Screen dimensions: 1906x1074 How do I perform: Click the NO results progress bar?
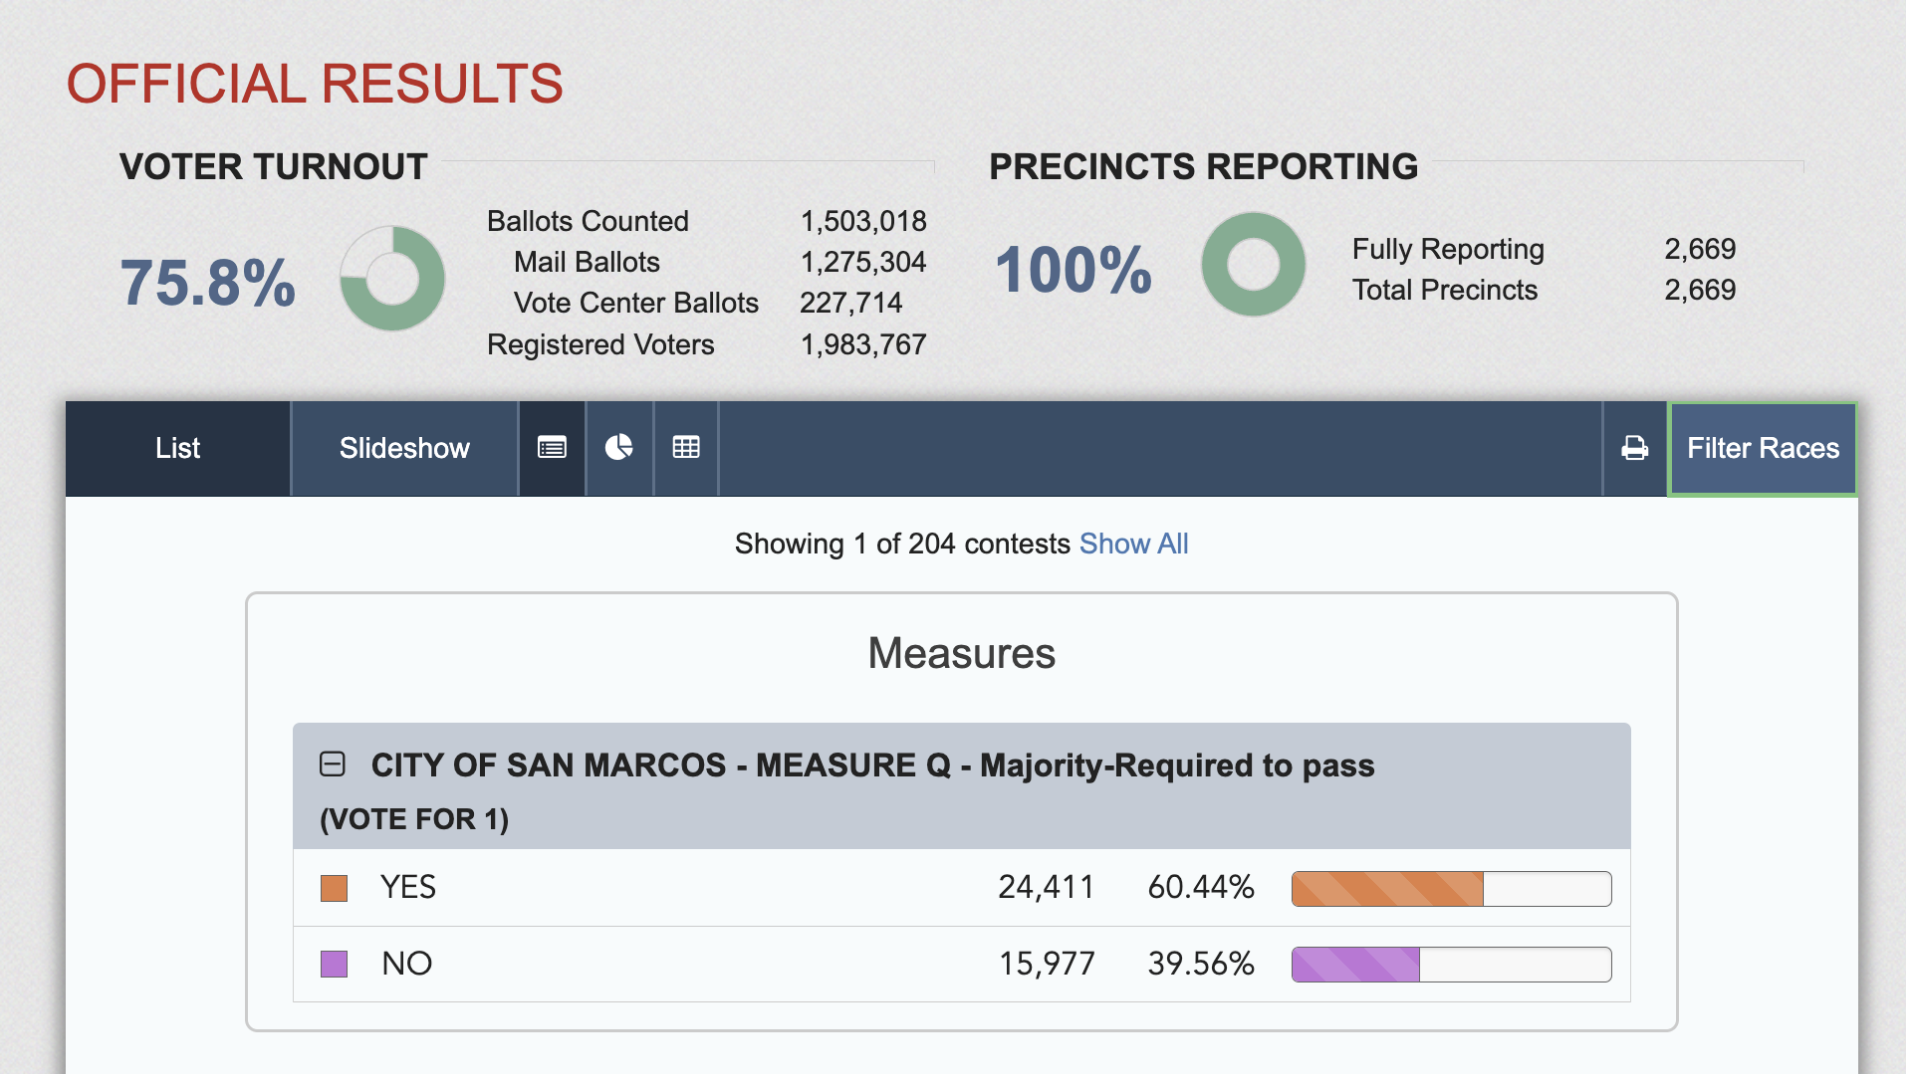1451,963
